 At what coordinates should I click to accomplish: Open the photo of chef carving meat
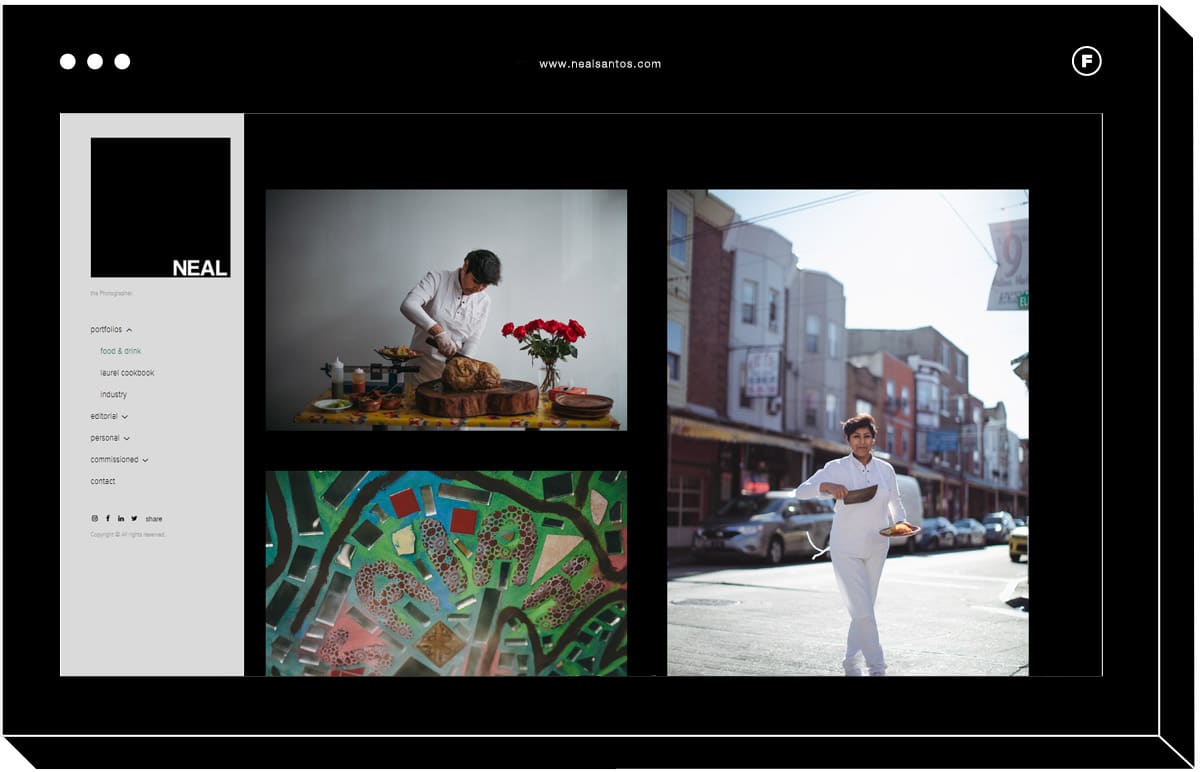pos(446,310)
